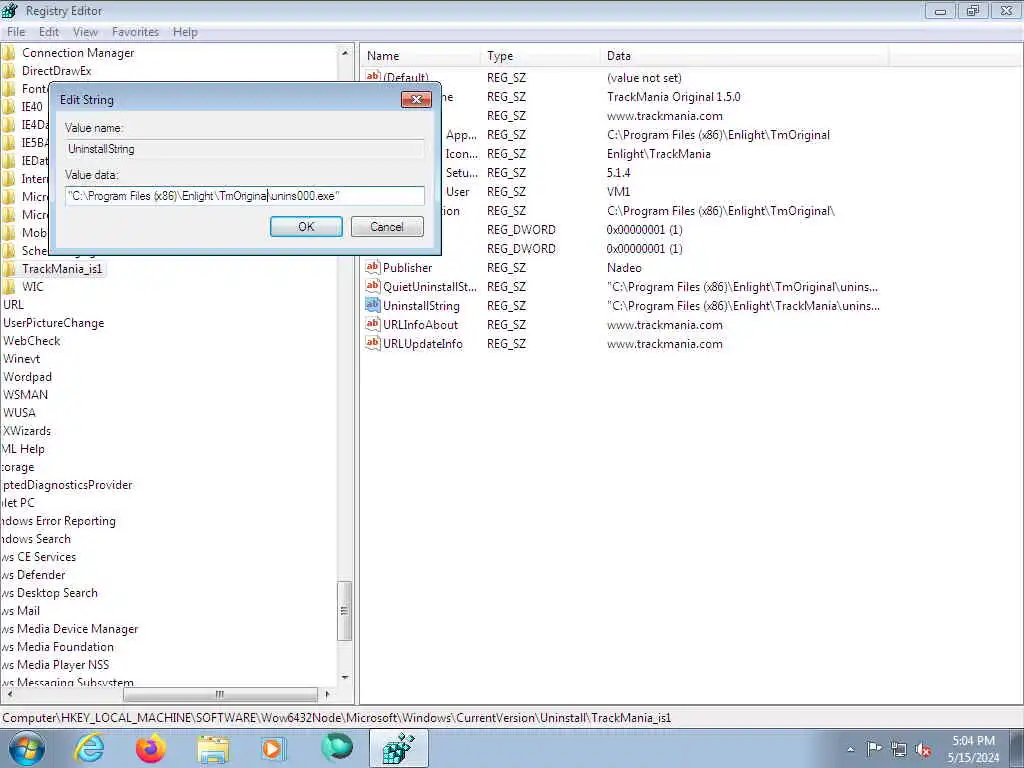Click the tree pane scroll down arrow

345,677
